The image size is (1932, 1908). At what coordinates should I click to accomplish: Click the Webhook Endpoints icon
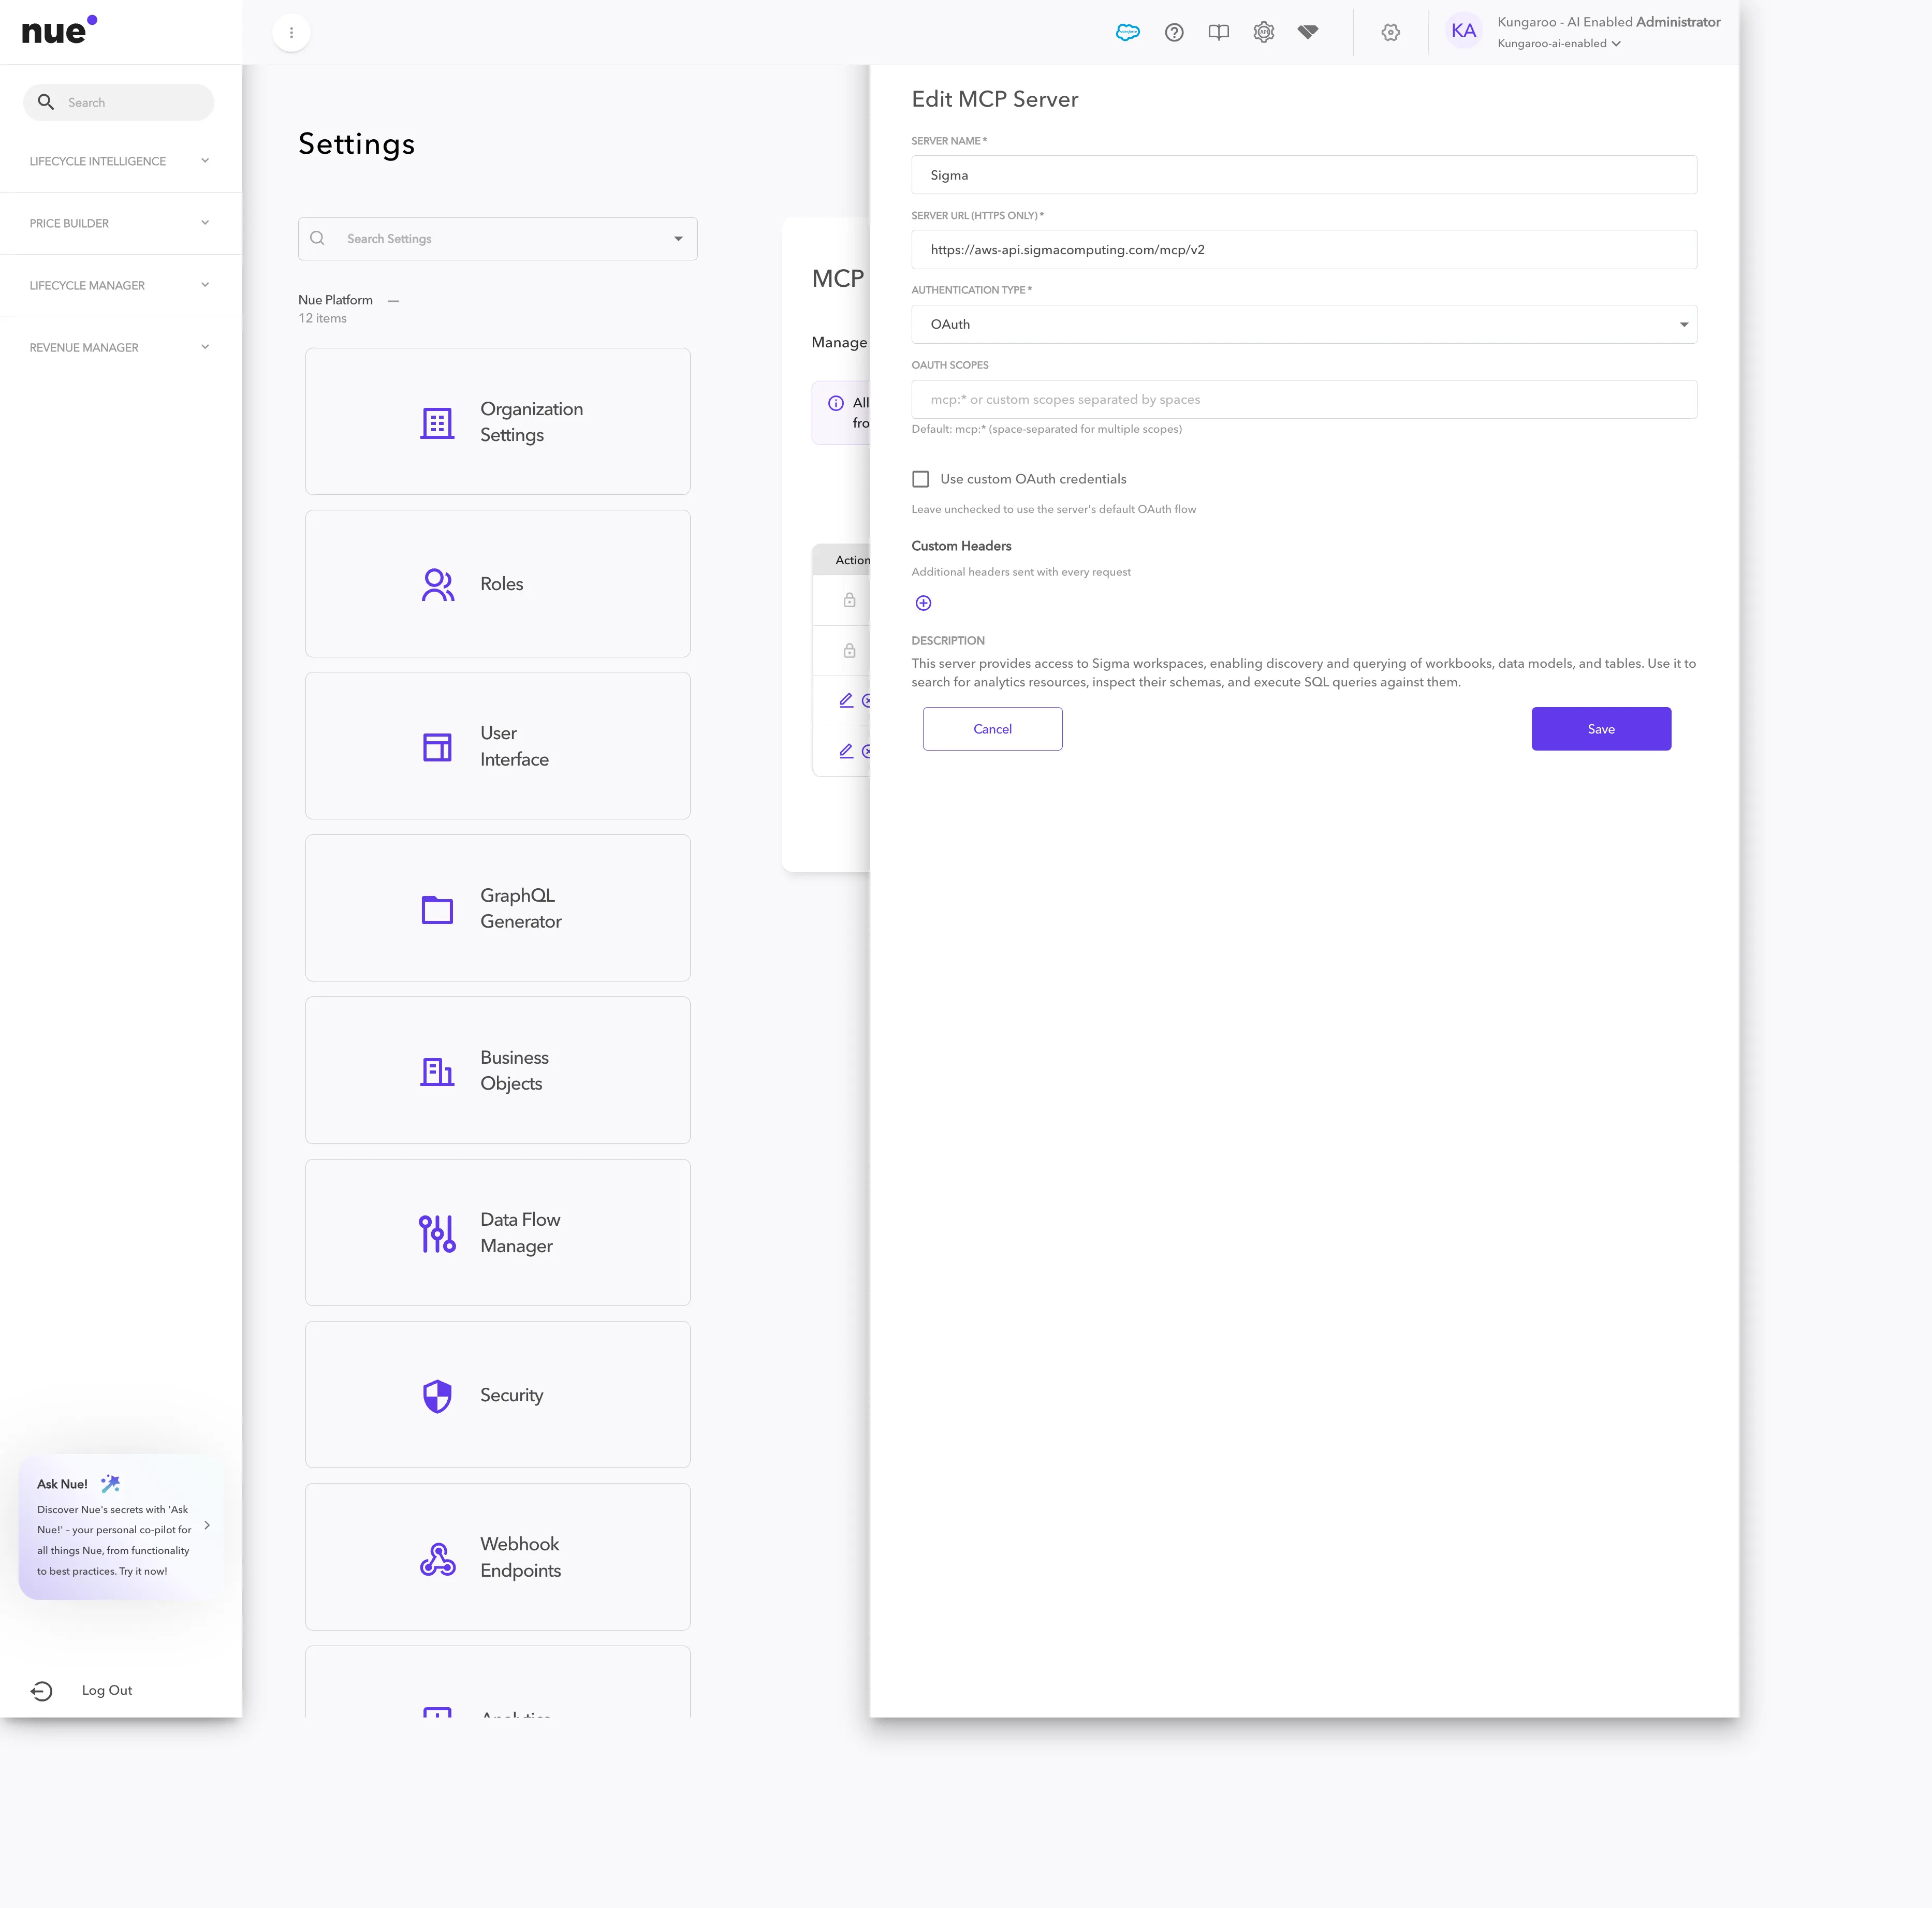click(437, 1558)
